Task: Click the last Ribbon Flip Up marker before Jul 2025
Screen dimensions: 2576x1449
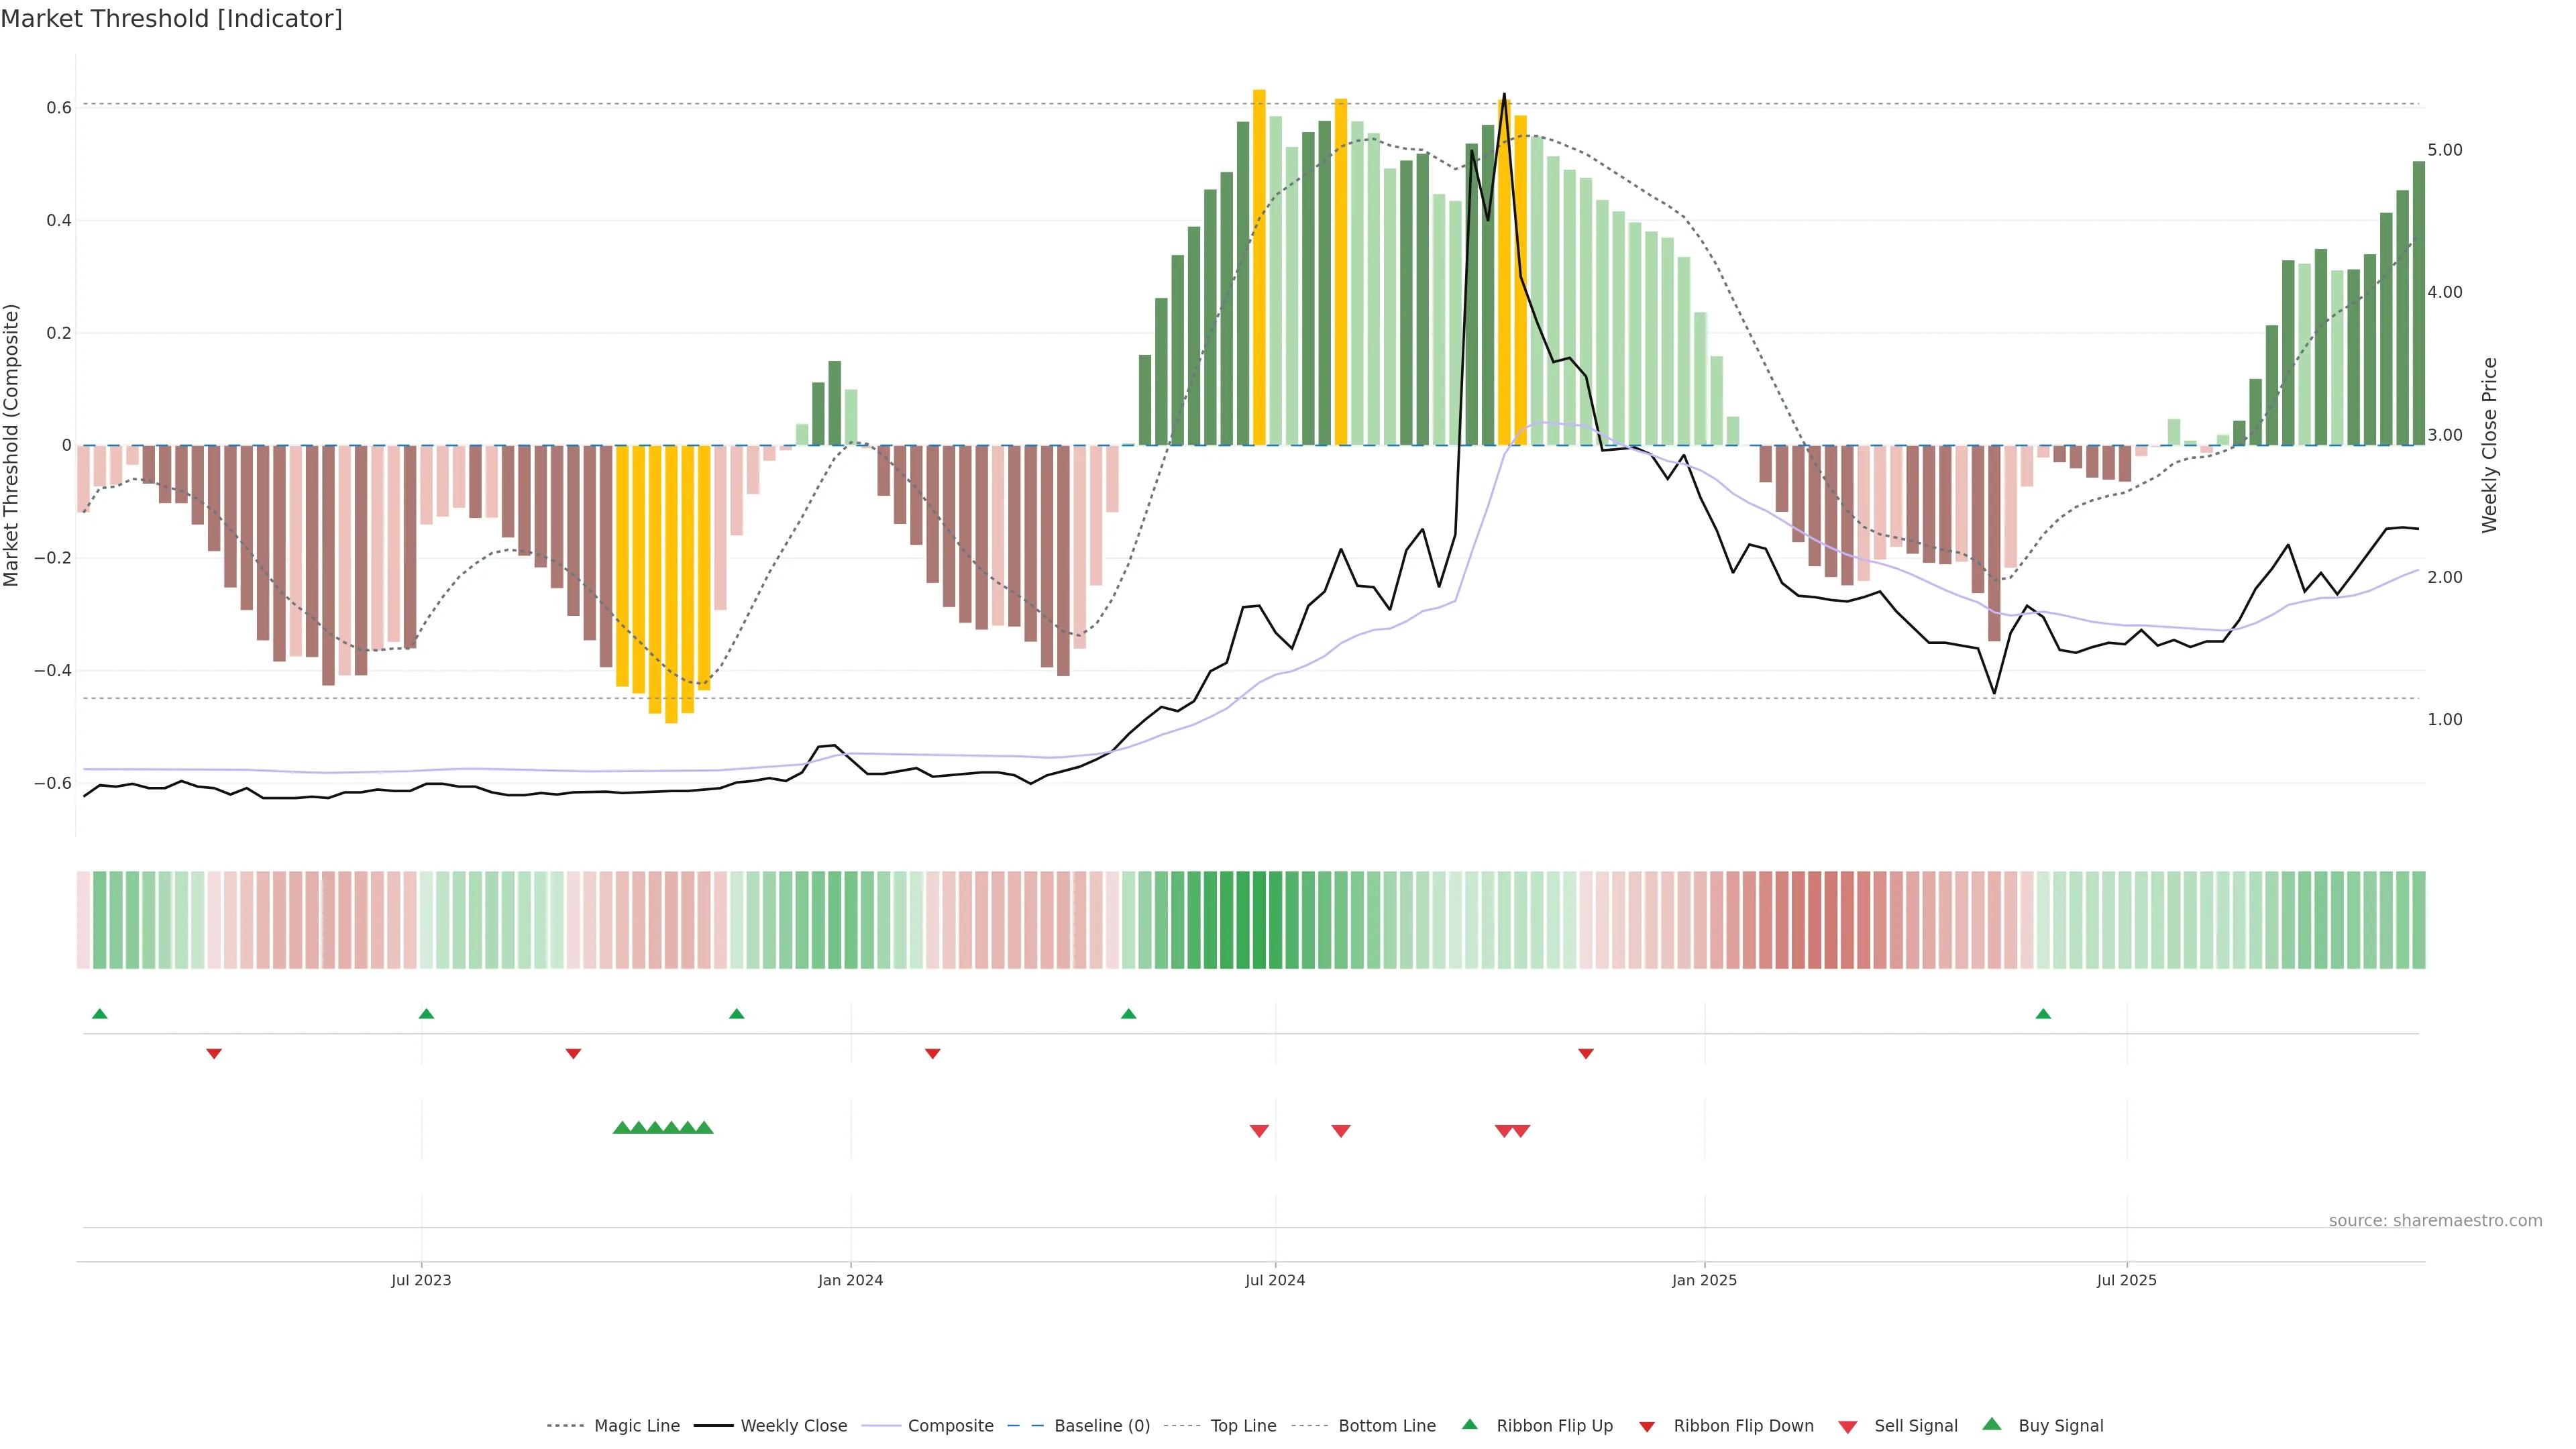Action: [x=2043, y=1014]
